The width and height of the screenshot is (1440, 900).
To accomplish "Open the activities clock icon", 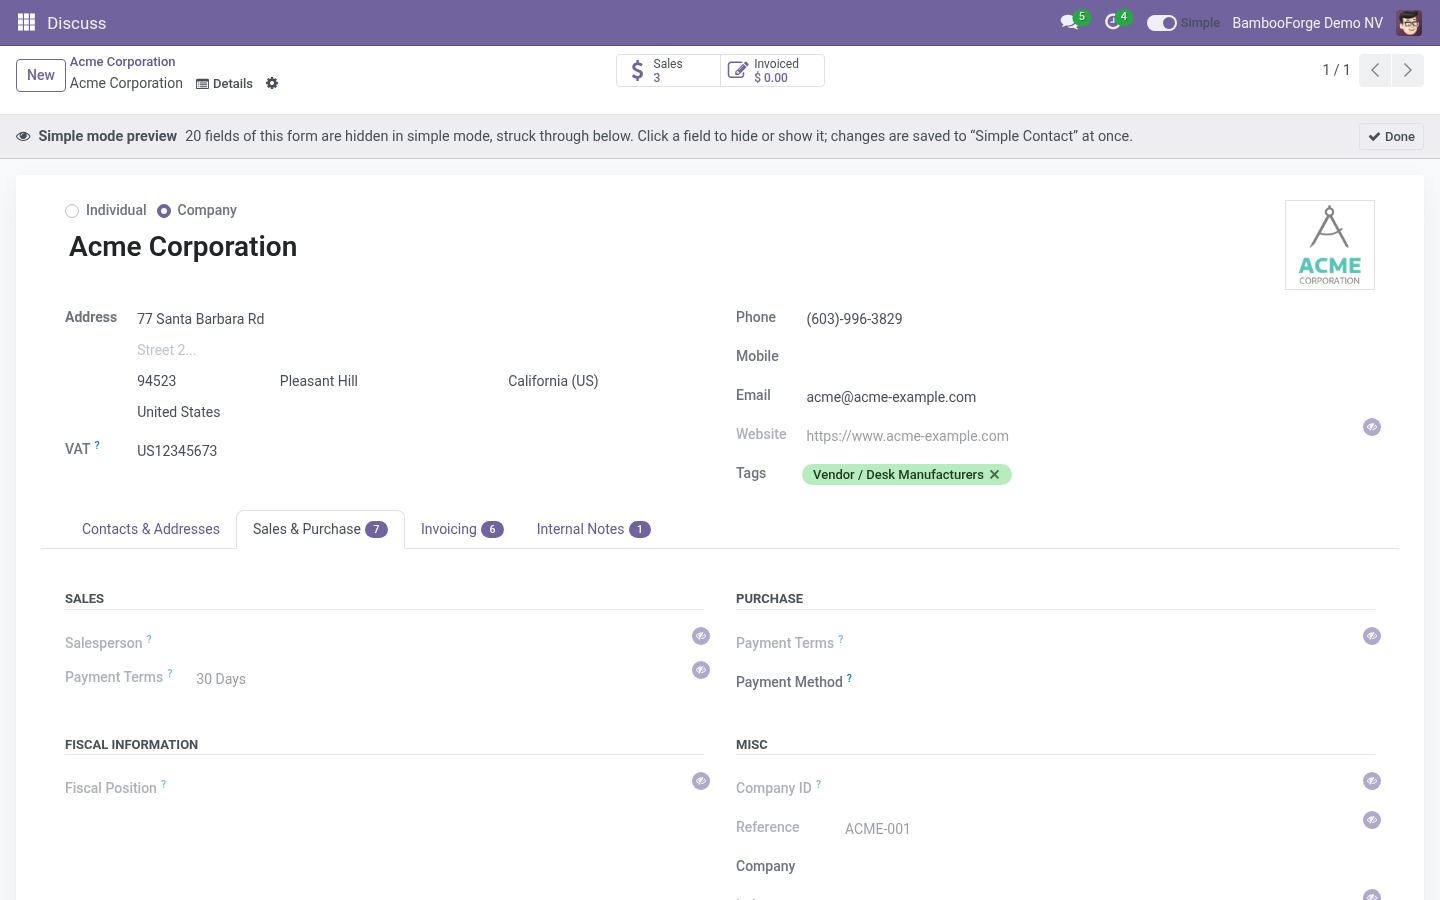I will coord(1112,22).
